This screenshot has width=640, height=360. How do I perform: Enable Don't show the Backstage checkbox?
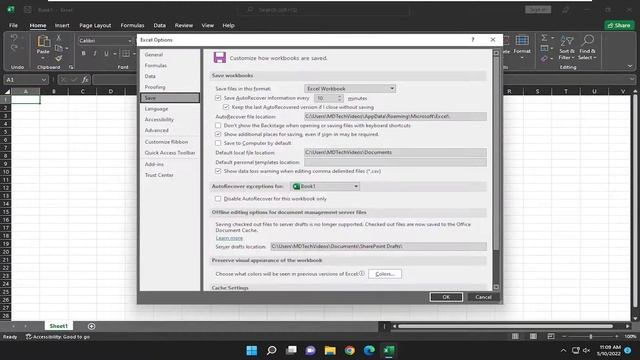218,125
